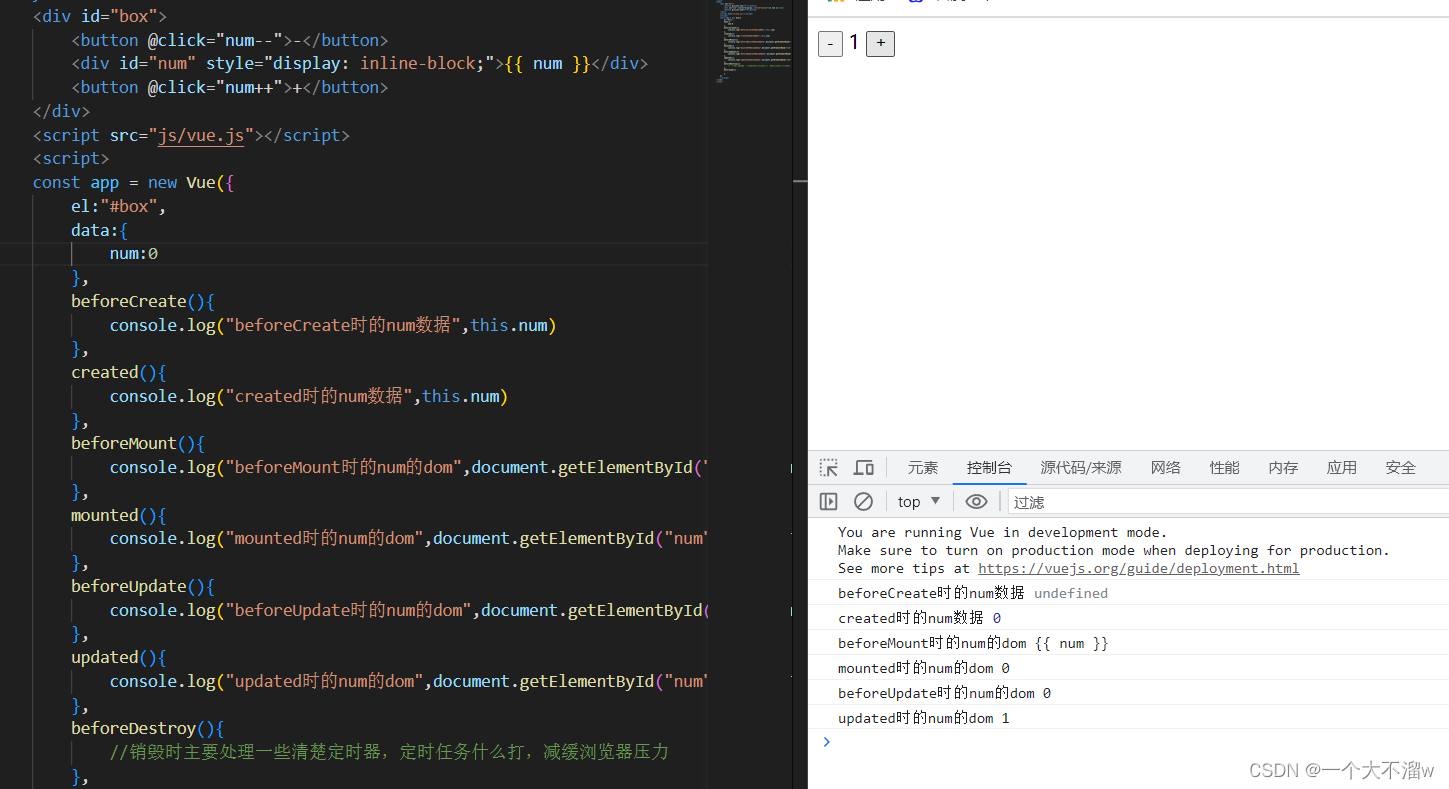Click the plus button in the page
The height and width of the screenshot is (789, 1449).
[x=880, y=44]
